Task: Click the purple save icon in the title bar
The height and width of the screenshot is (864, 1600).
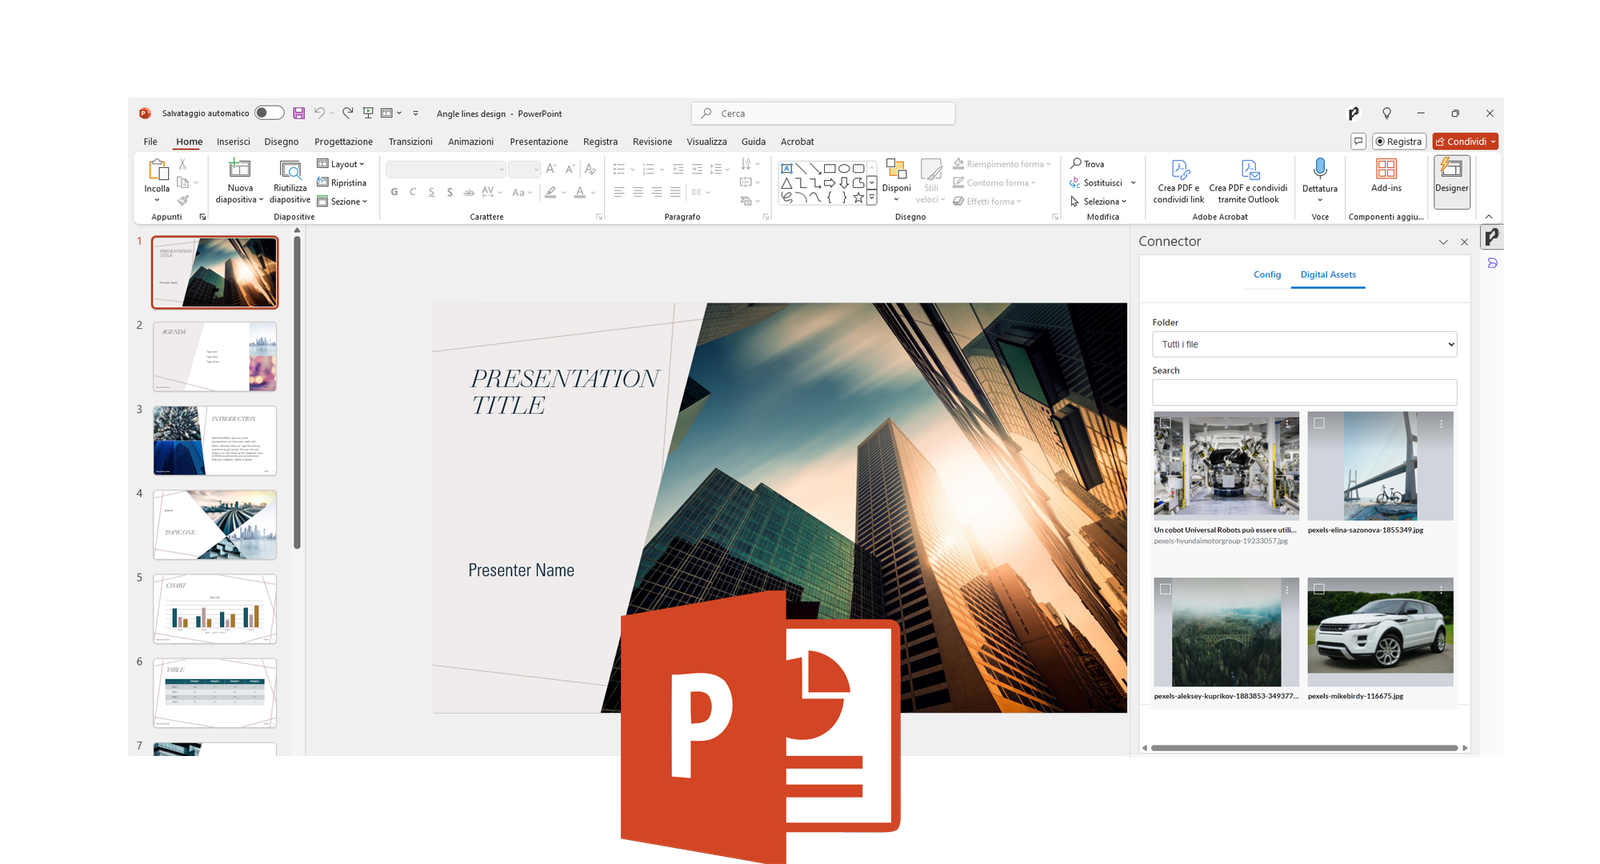Action: point(299,113)
